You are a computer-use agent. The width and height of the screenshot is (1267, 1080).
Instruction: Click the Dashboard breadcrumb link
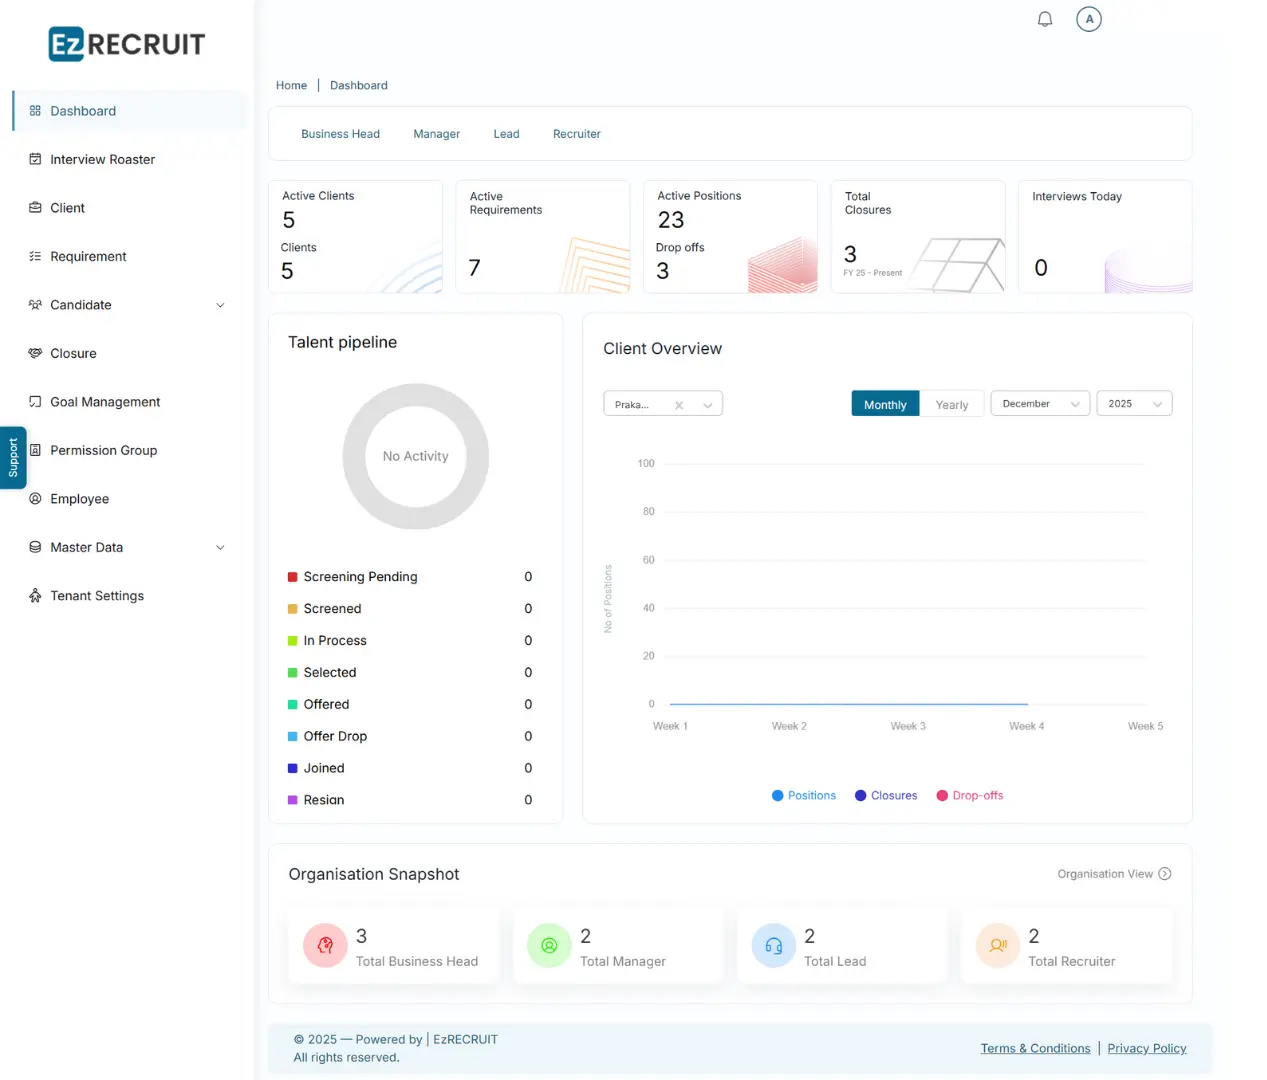pyautogui.click(x=359, y=85)
